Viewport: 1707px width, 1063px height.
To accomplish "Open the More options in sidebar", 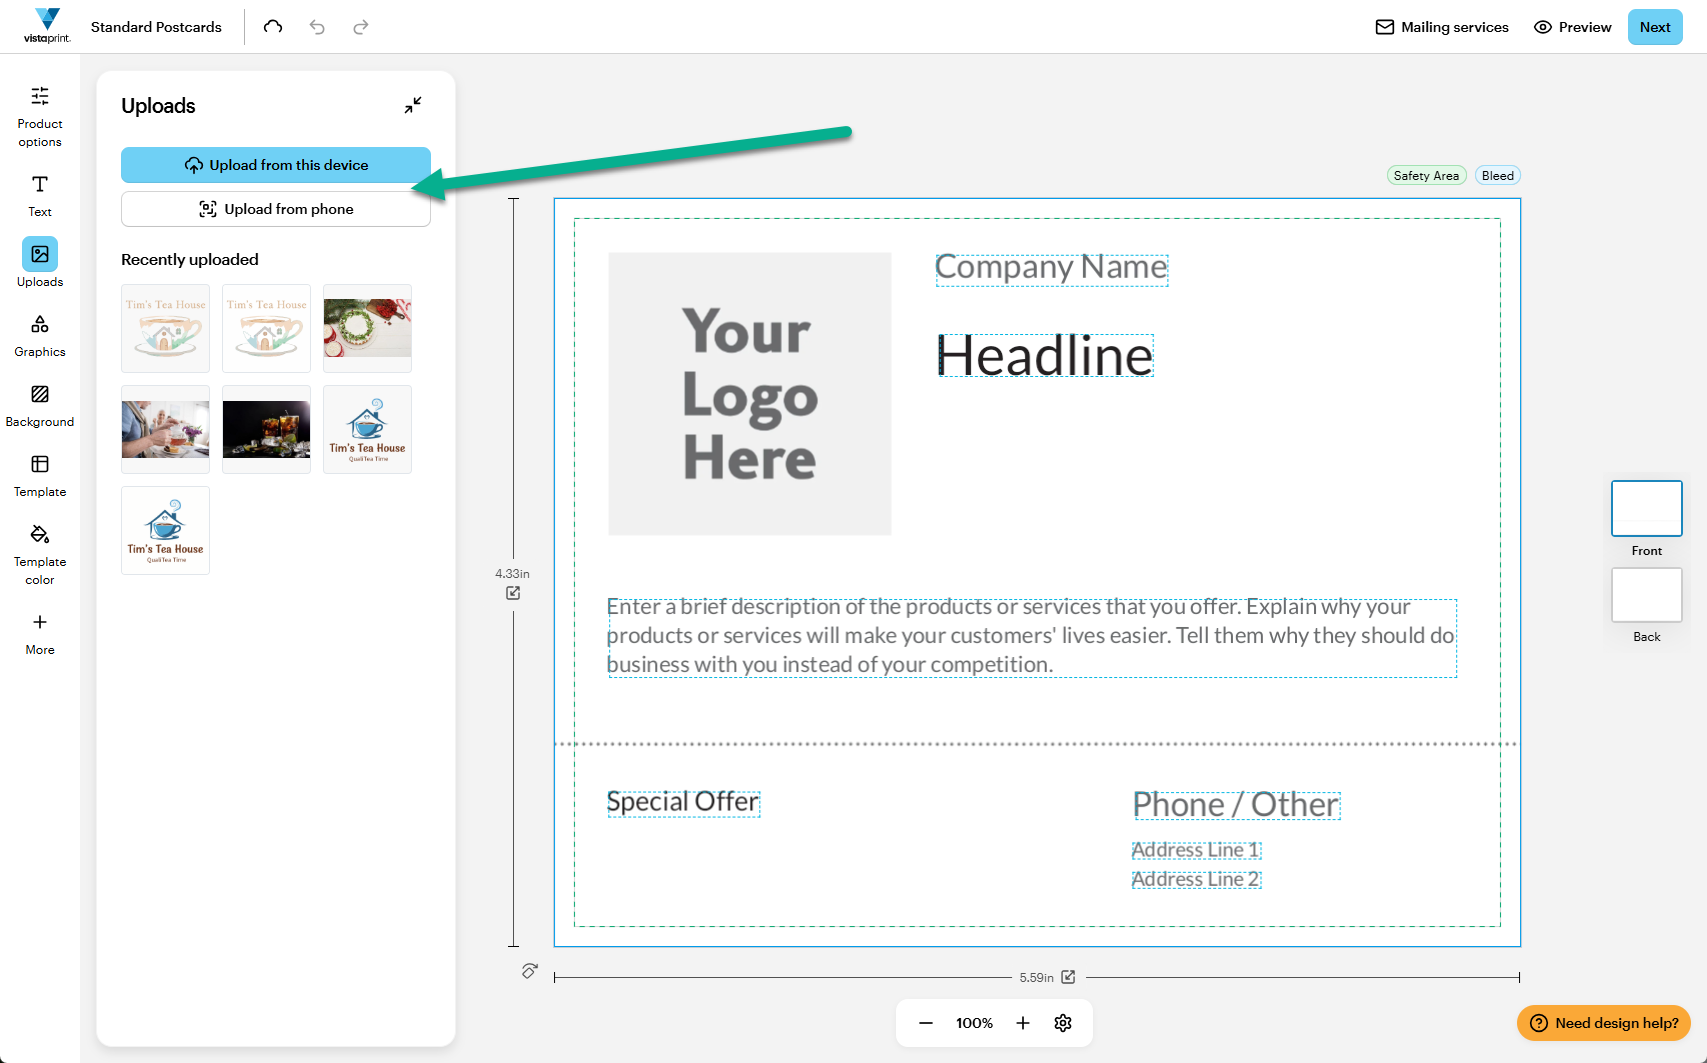I will pyautogui.click(x=40, y=634).
